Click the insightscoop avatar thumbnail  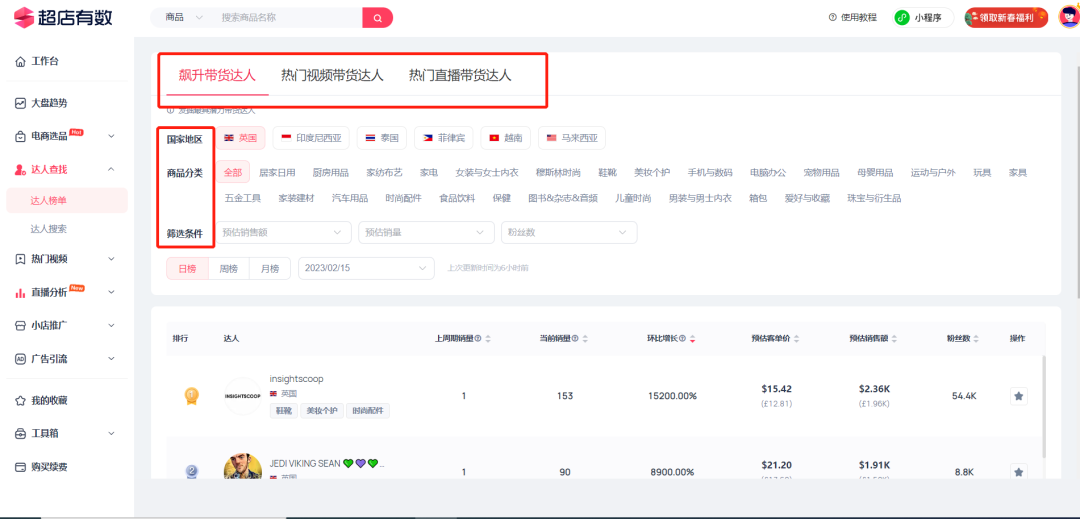pos(243,396)
